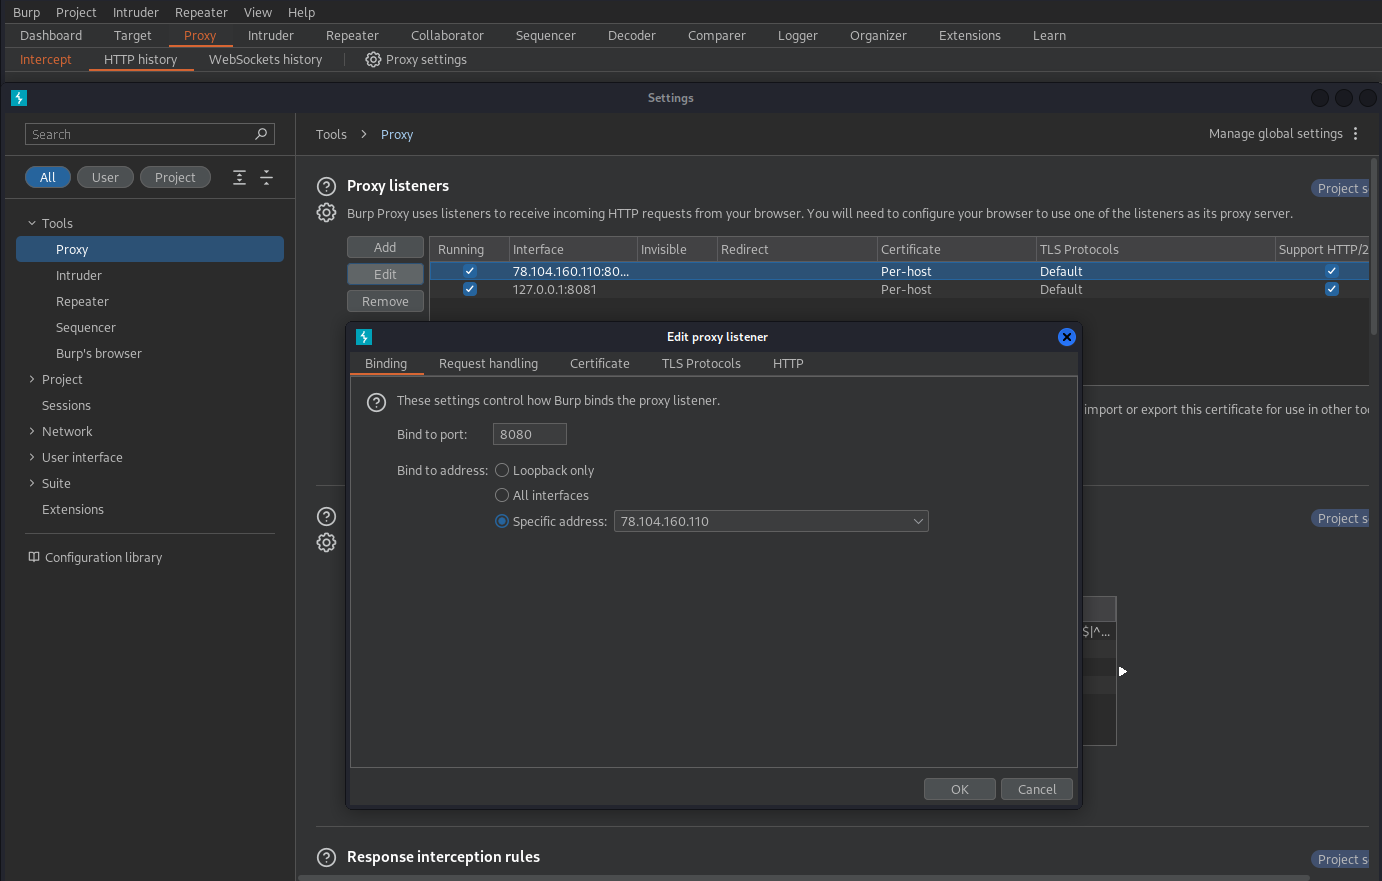Collapse the Tools tree node
The width and height of the screenshot is (1382, 881).
click(x=32, y=223)
